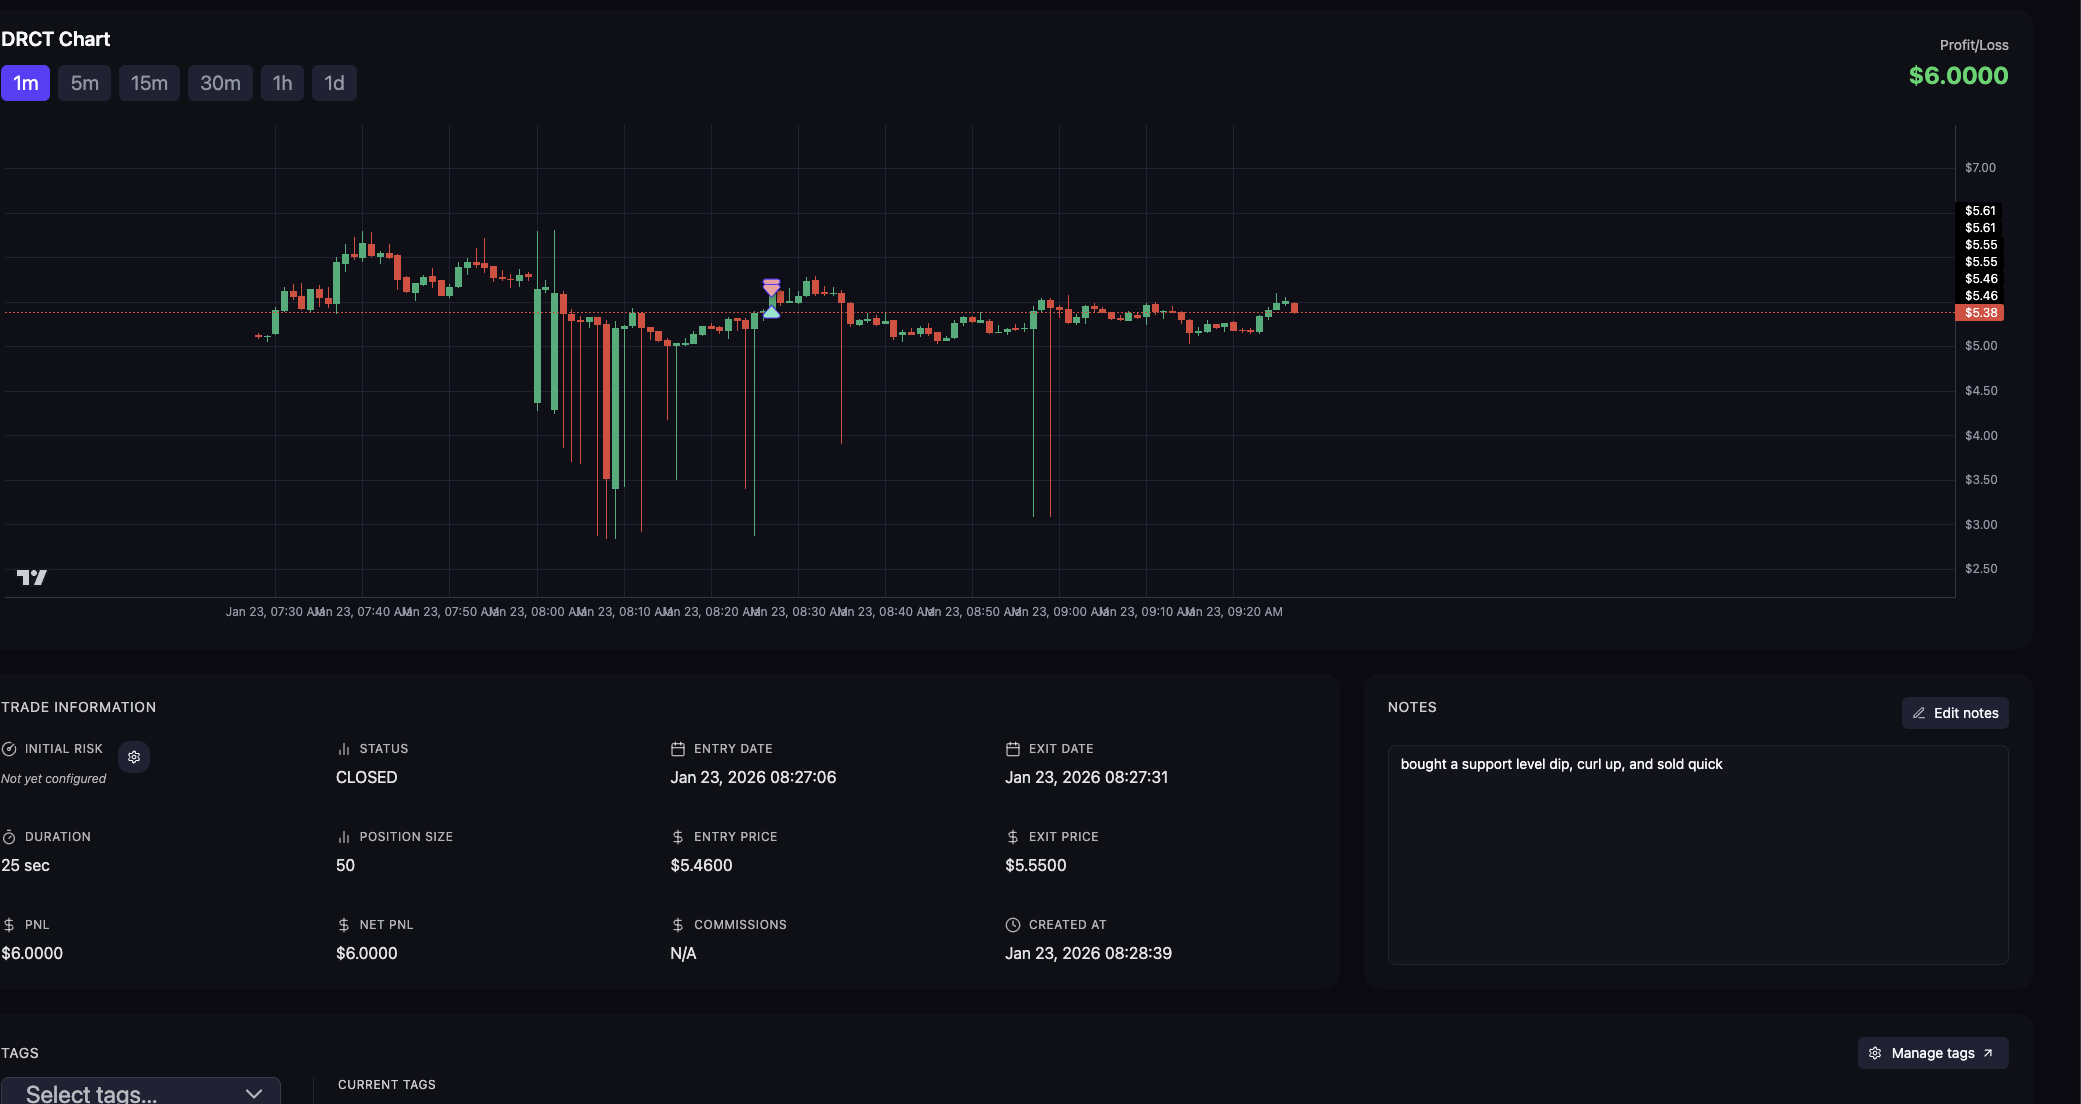Click the trade entry marker on chart
Screen dimensions: 2081x1104
(x=771, y=311)
